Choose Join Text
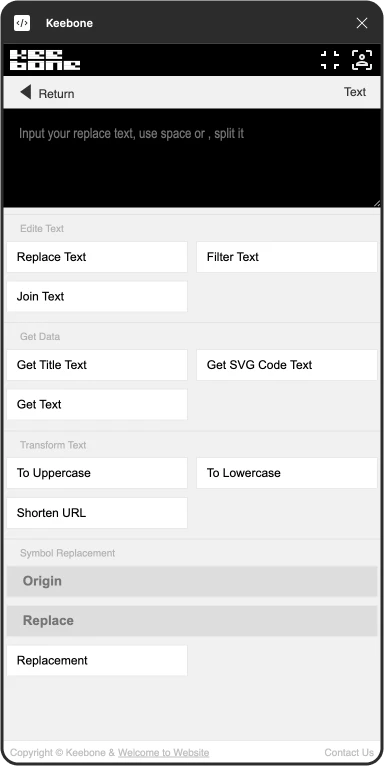The height and width of the screenshot is (766, 384). [97, 297]
